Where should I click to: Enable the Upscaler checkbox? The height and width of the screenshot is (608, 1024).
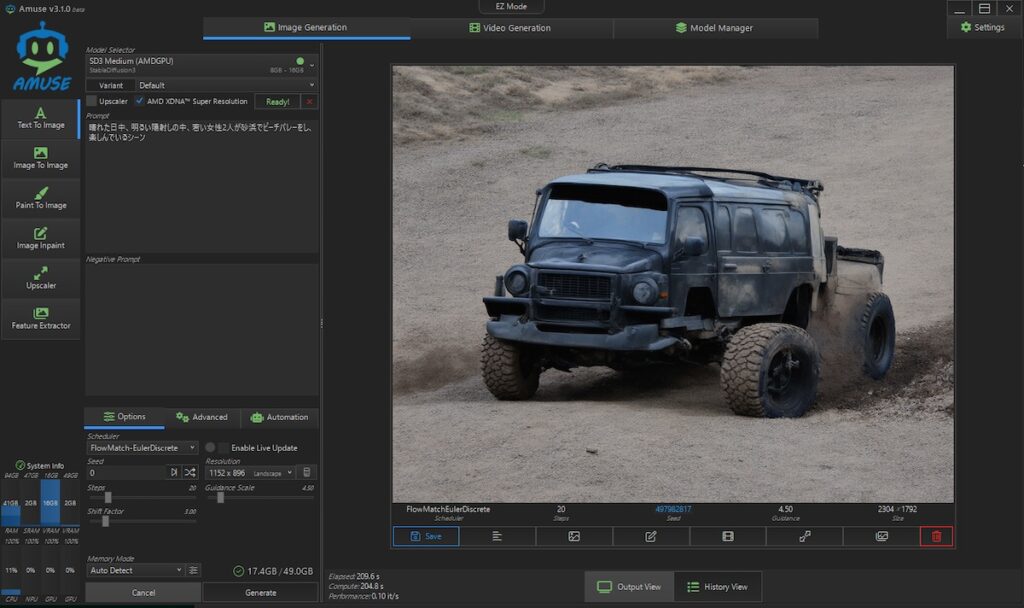tap(92, 101)
